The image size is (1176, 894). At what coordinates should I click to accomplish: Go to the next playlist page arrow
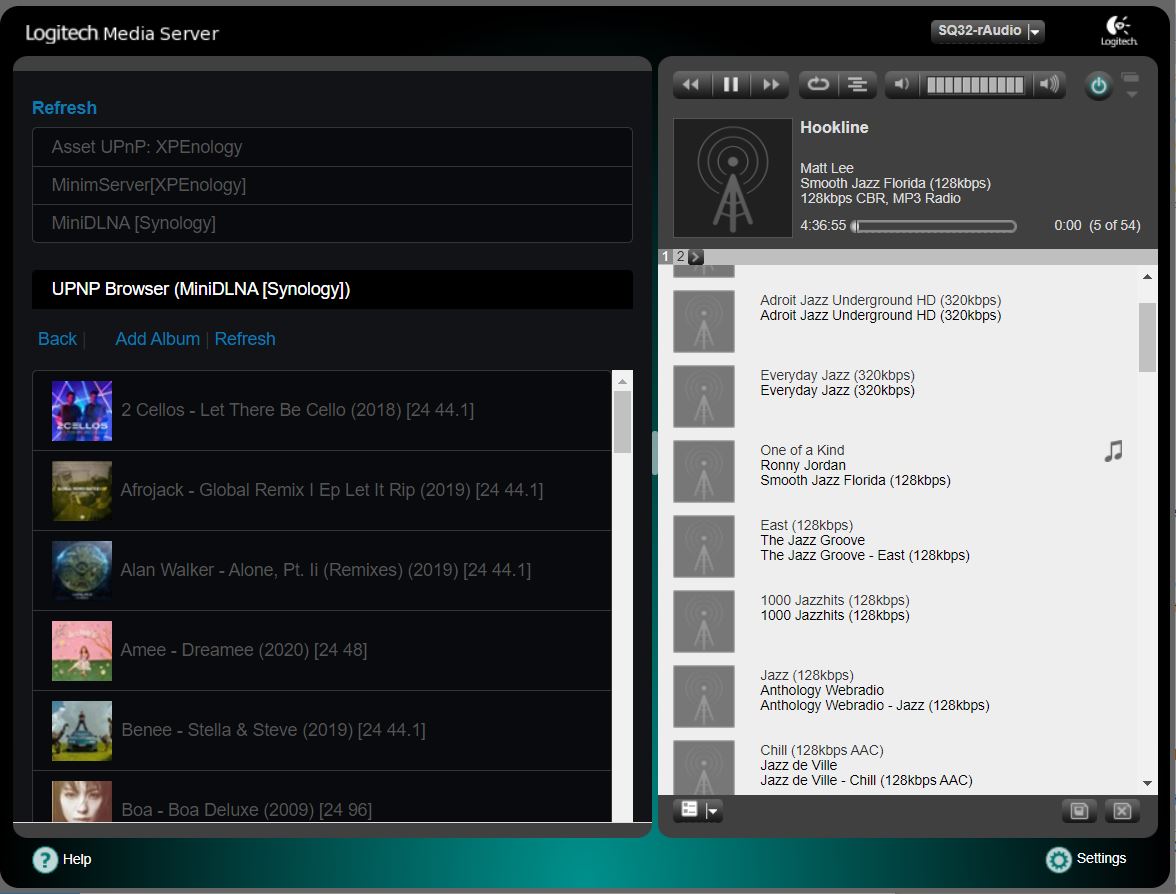tap(695, 256)
